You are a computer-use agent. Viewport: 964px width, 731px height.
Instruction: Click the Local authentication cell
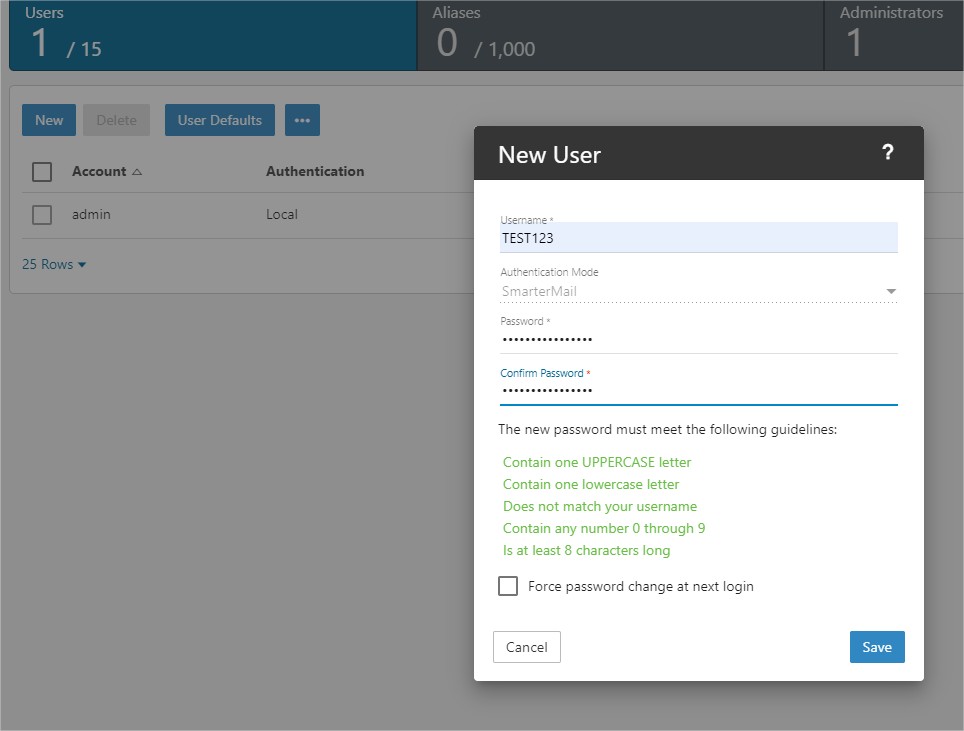(x=282, y=215)
